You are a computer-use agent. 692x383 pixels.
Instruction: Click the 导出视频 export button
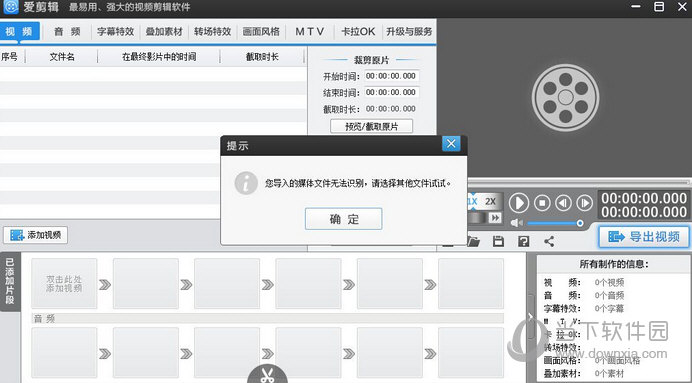644,237
